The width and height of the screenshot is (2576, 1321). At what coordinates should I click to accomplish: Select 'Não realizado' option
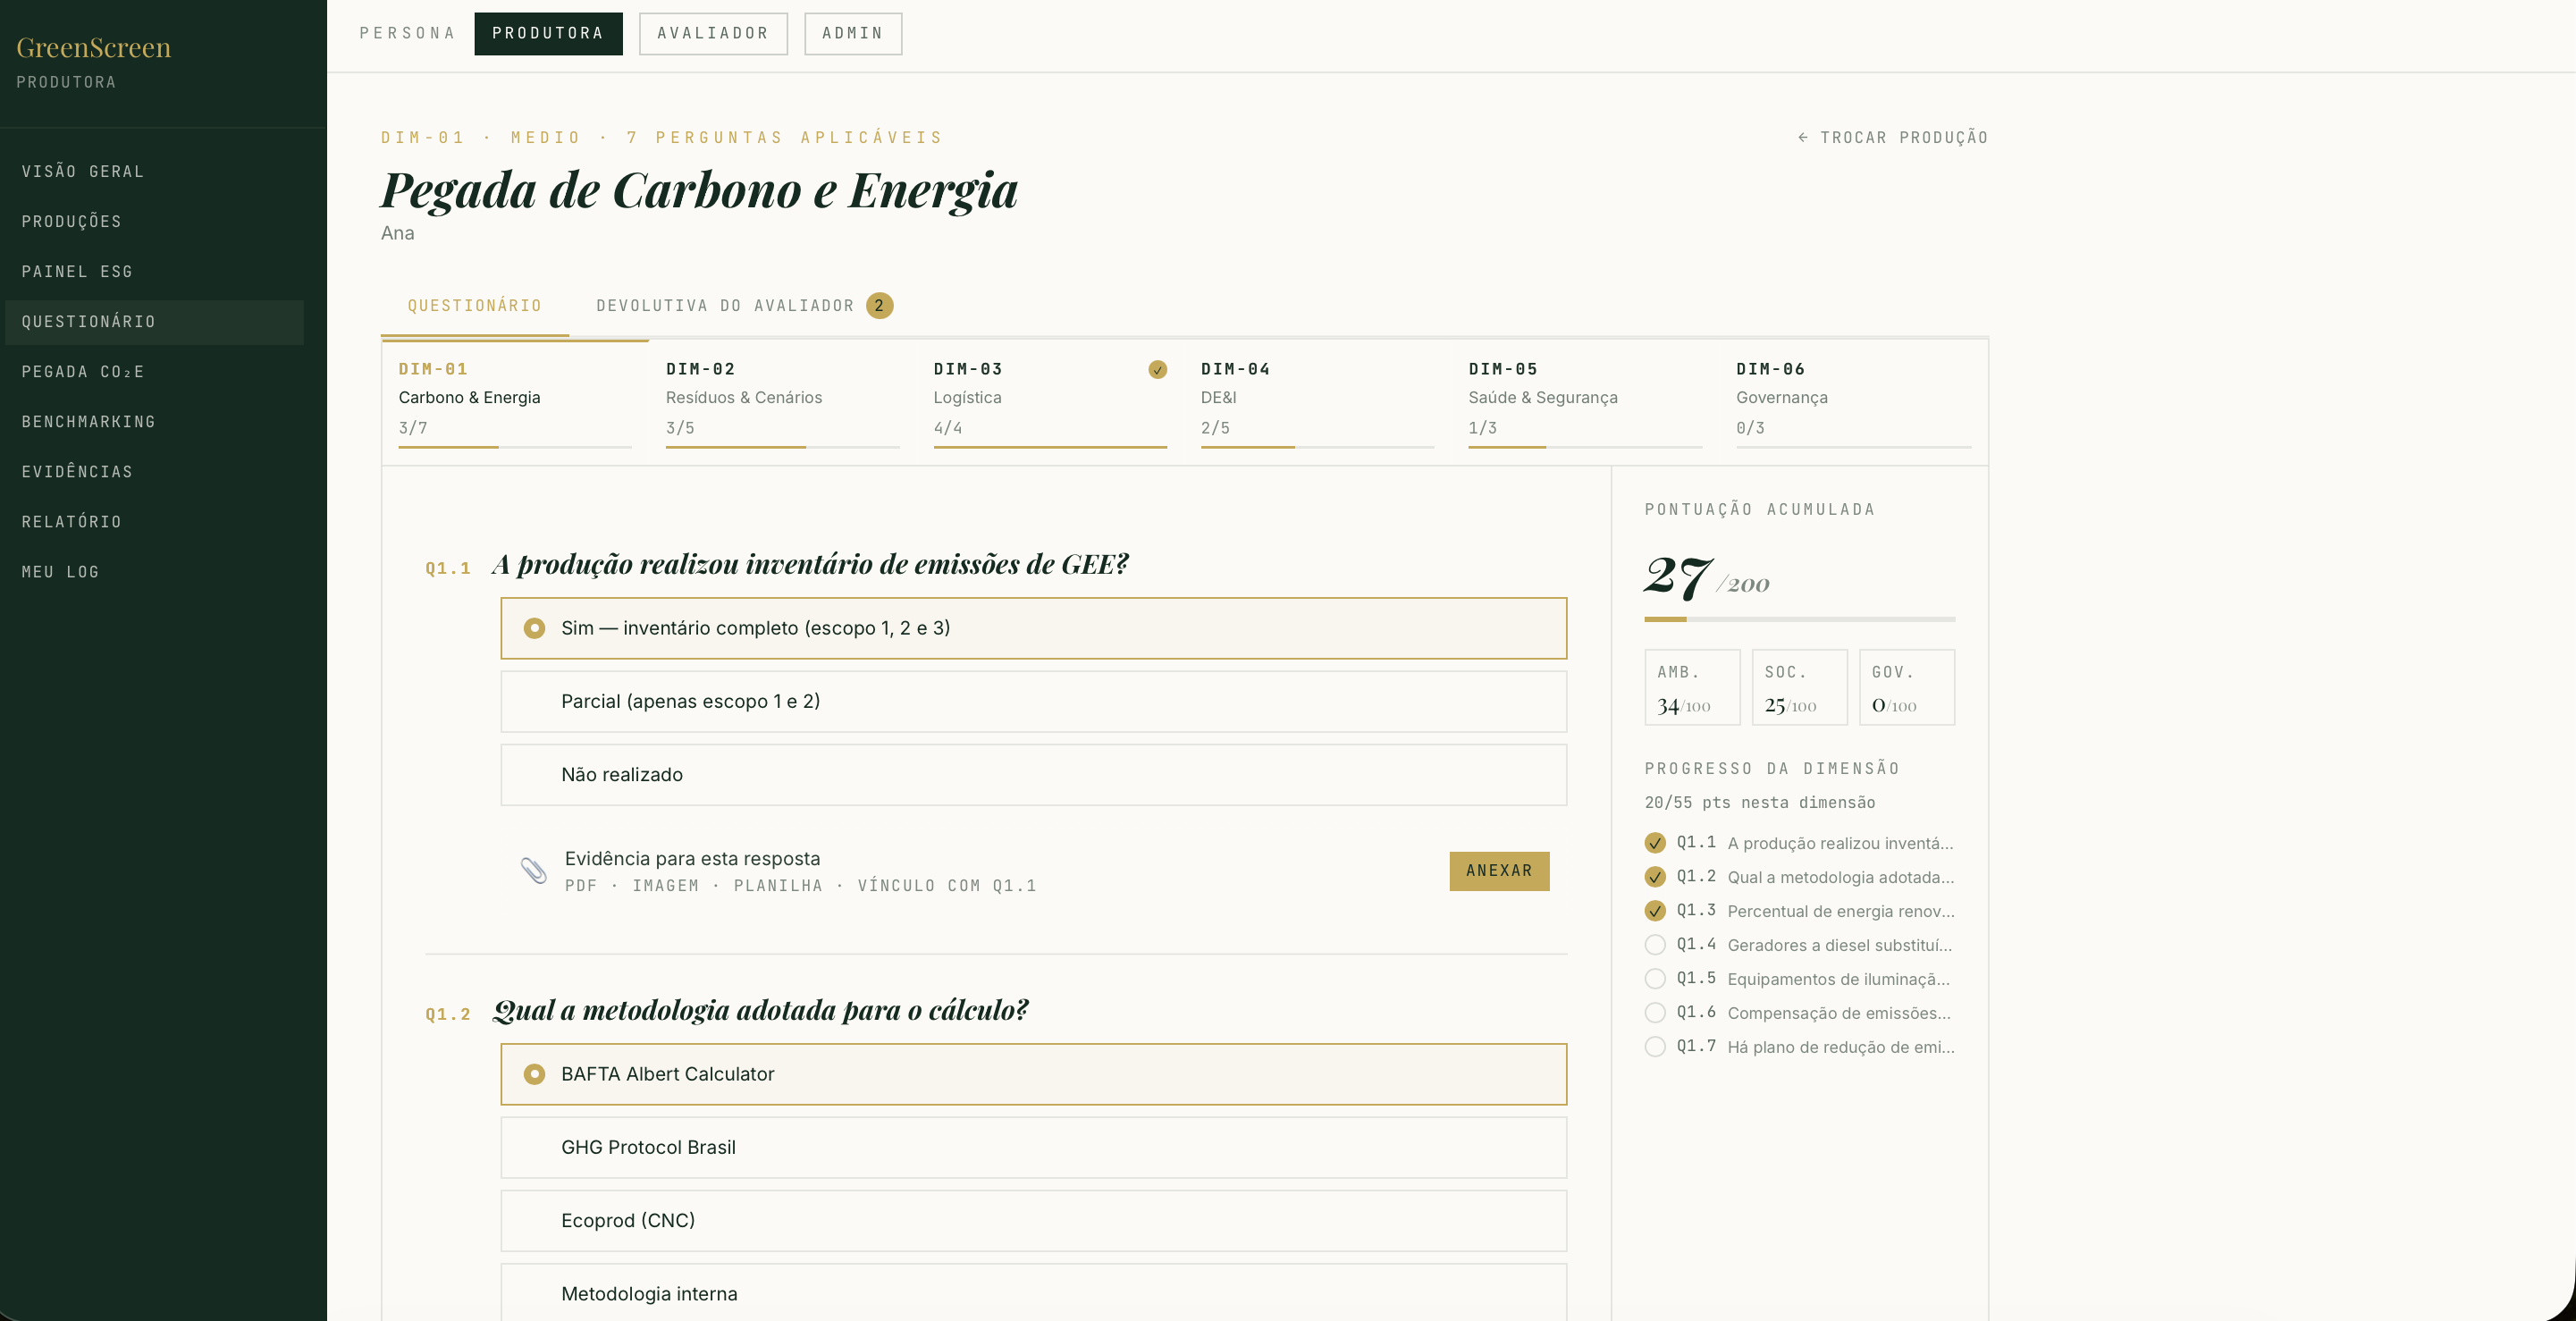(x=1033, y=775)
